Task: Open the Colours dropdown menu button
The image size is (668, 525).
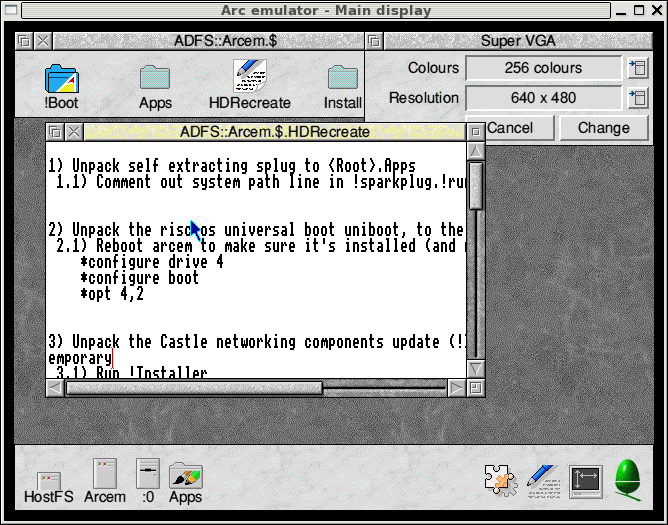Action: pos(638,68)
